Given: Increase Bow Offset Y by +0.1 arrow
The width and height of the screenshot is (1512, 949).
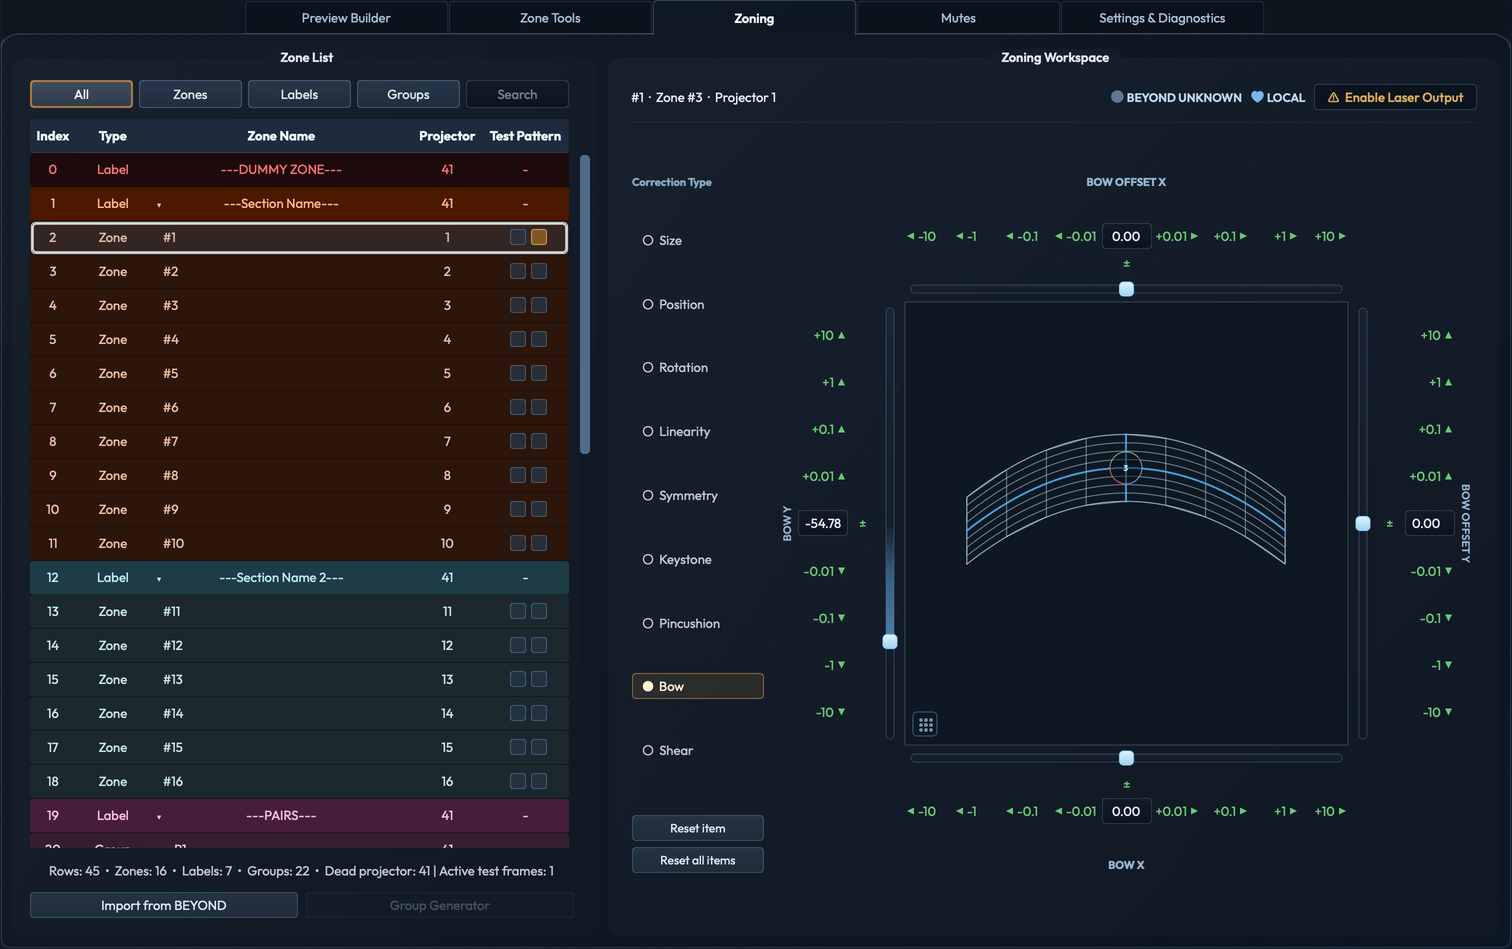Looking at the screenshot, I should [x=1435, y=429].
